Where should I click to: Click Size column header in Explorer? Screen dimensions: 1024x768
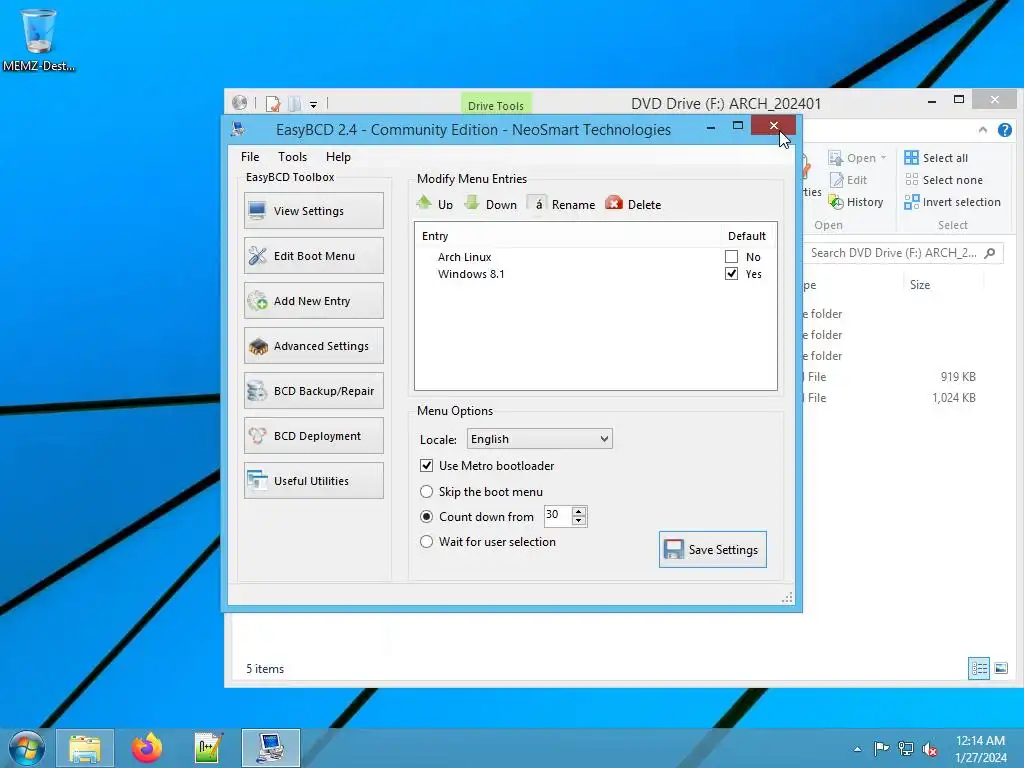click(920, 285)
